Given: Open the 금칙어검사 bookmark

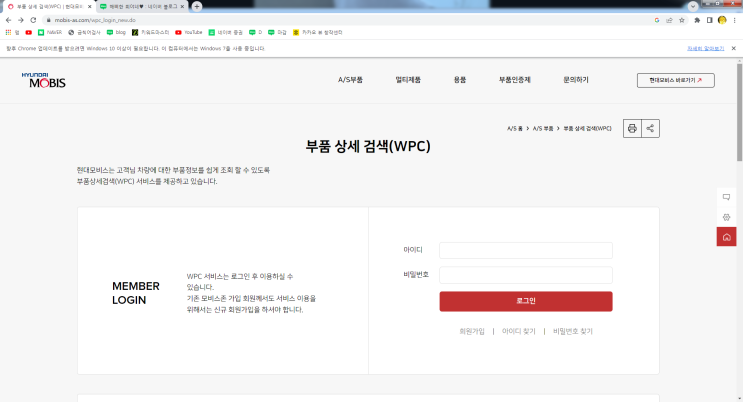Looking at the screenshot, I should tap(84, 33).
